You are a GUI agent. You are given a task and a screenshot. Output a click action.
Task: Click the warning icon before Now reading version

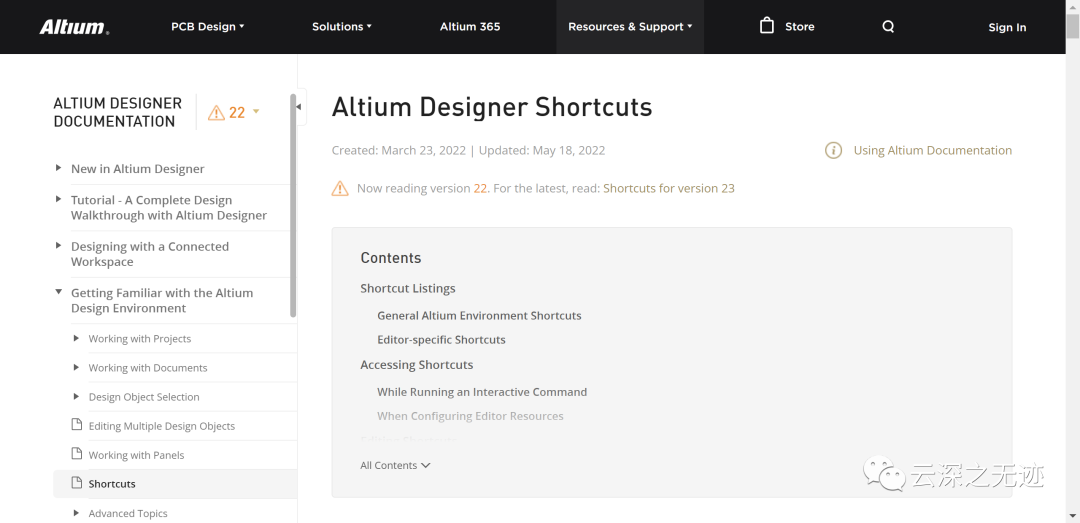click(340, 188)
